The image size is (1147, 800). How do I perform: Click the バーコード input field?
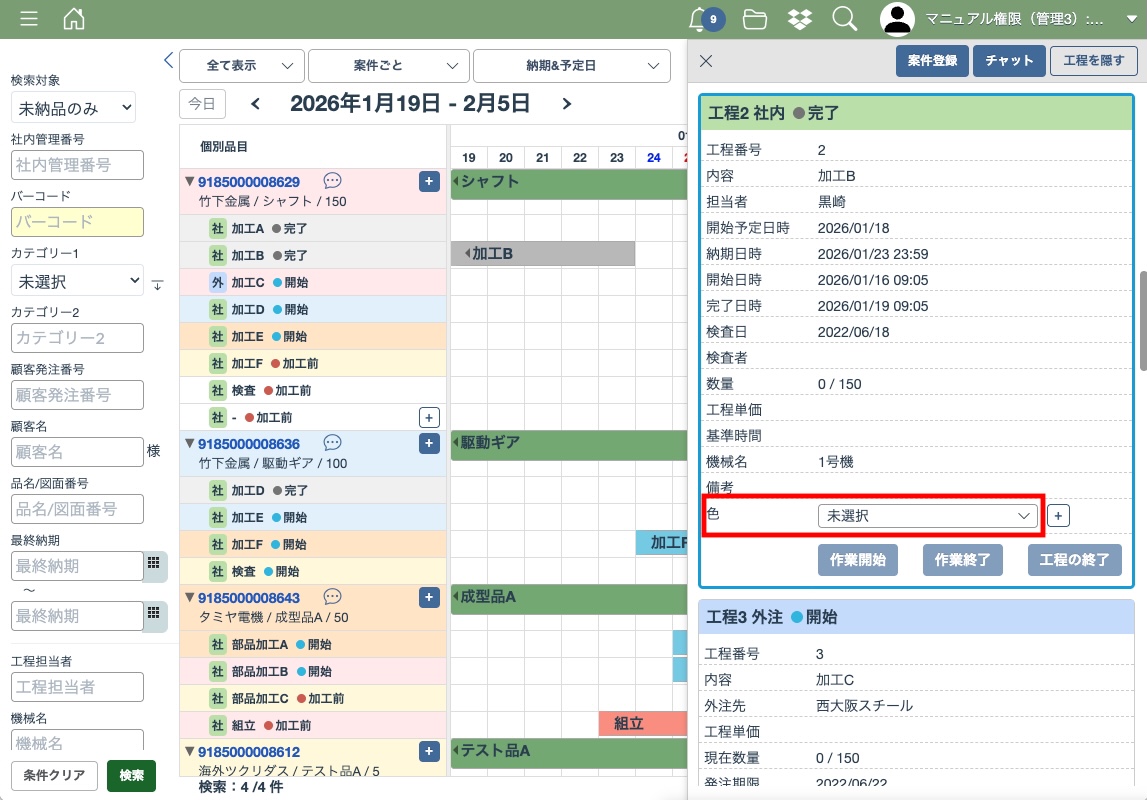coord(77,222)
